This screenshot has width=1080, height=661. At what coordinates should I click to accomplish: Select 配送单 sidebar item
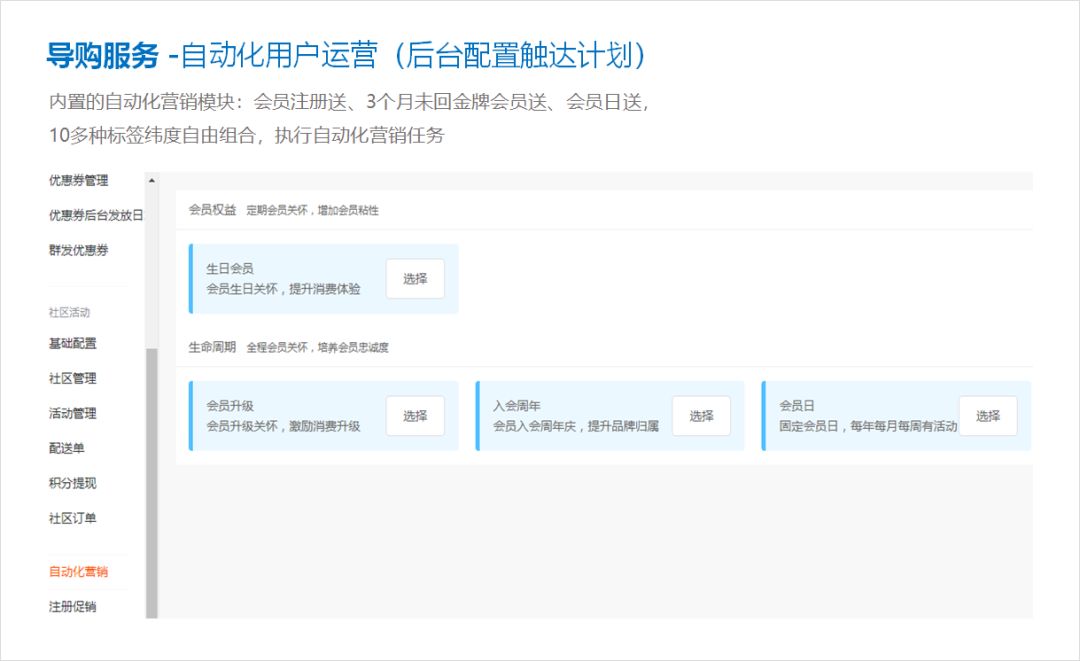(66, 448)
